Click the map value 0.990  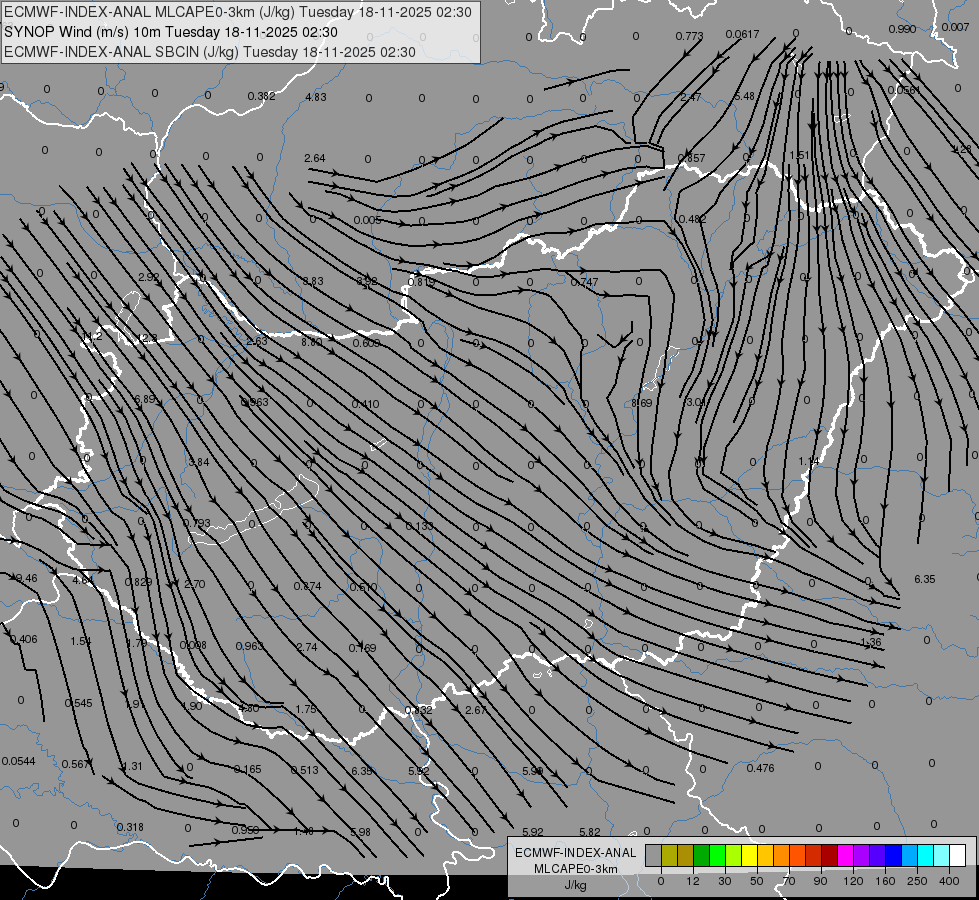pos(902,29)
